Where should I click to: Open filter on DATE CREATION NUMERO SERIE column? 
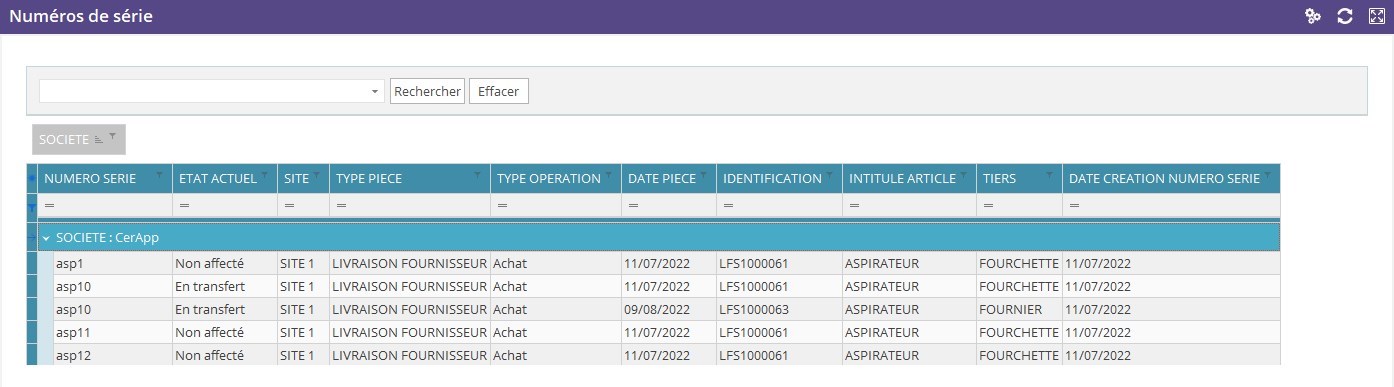tap(1267, 175)
